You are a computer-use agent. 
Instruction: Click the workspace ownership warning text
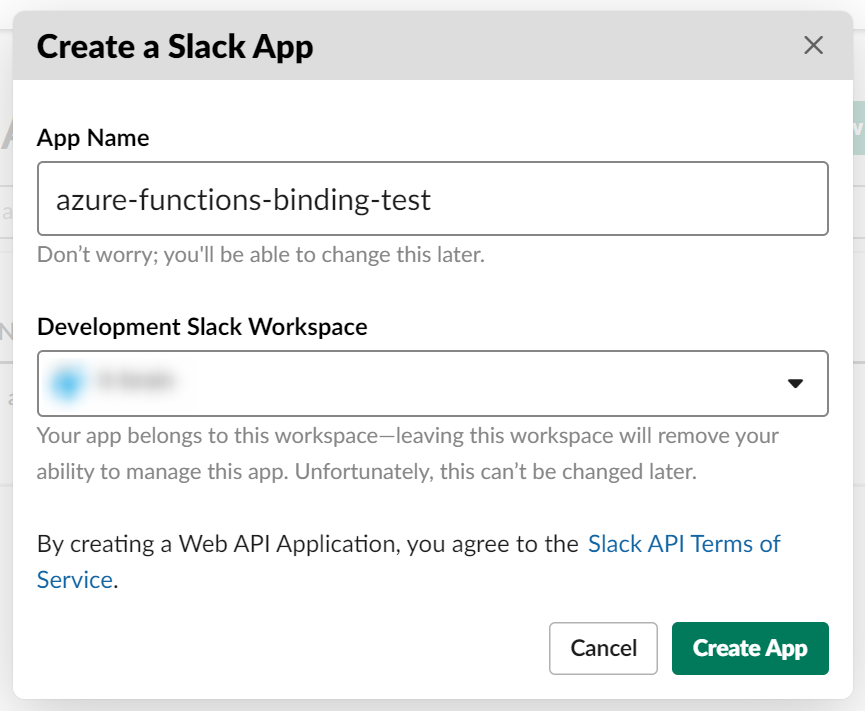pyautogui.click(x=407, y=453)
